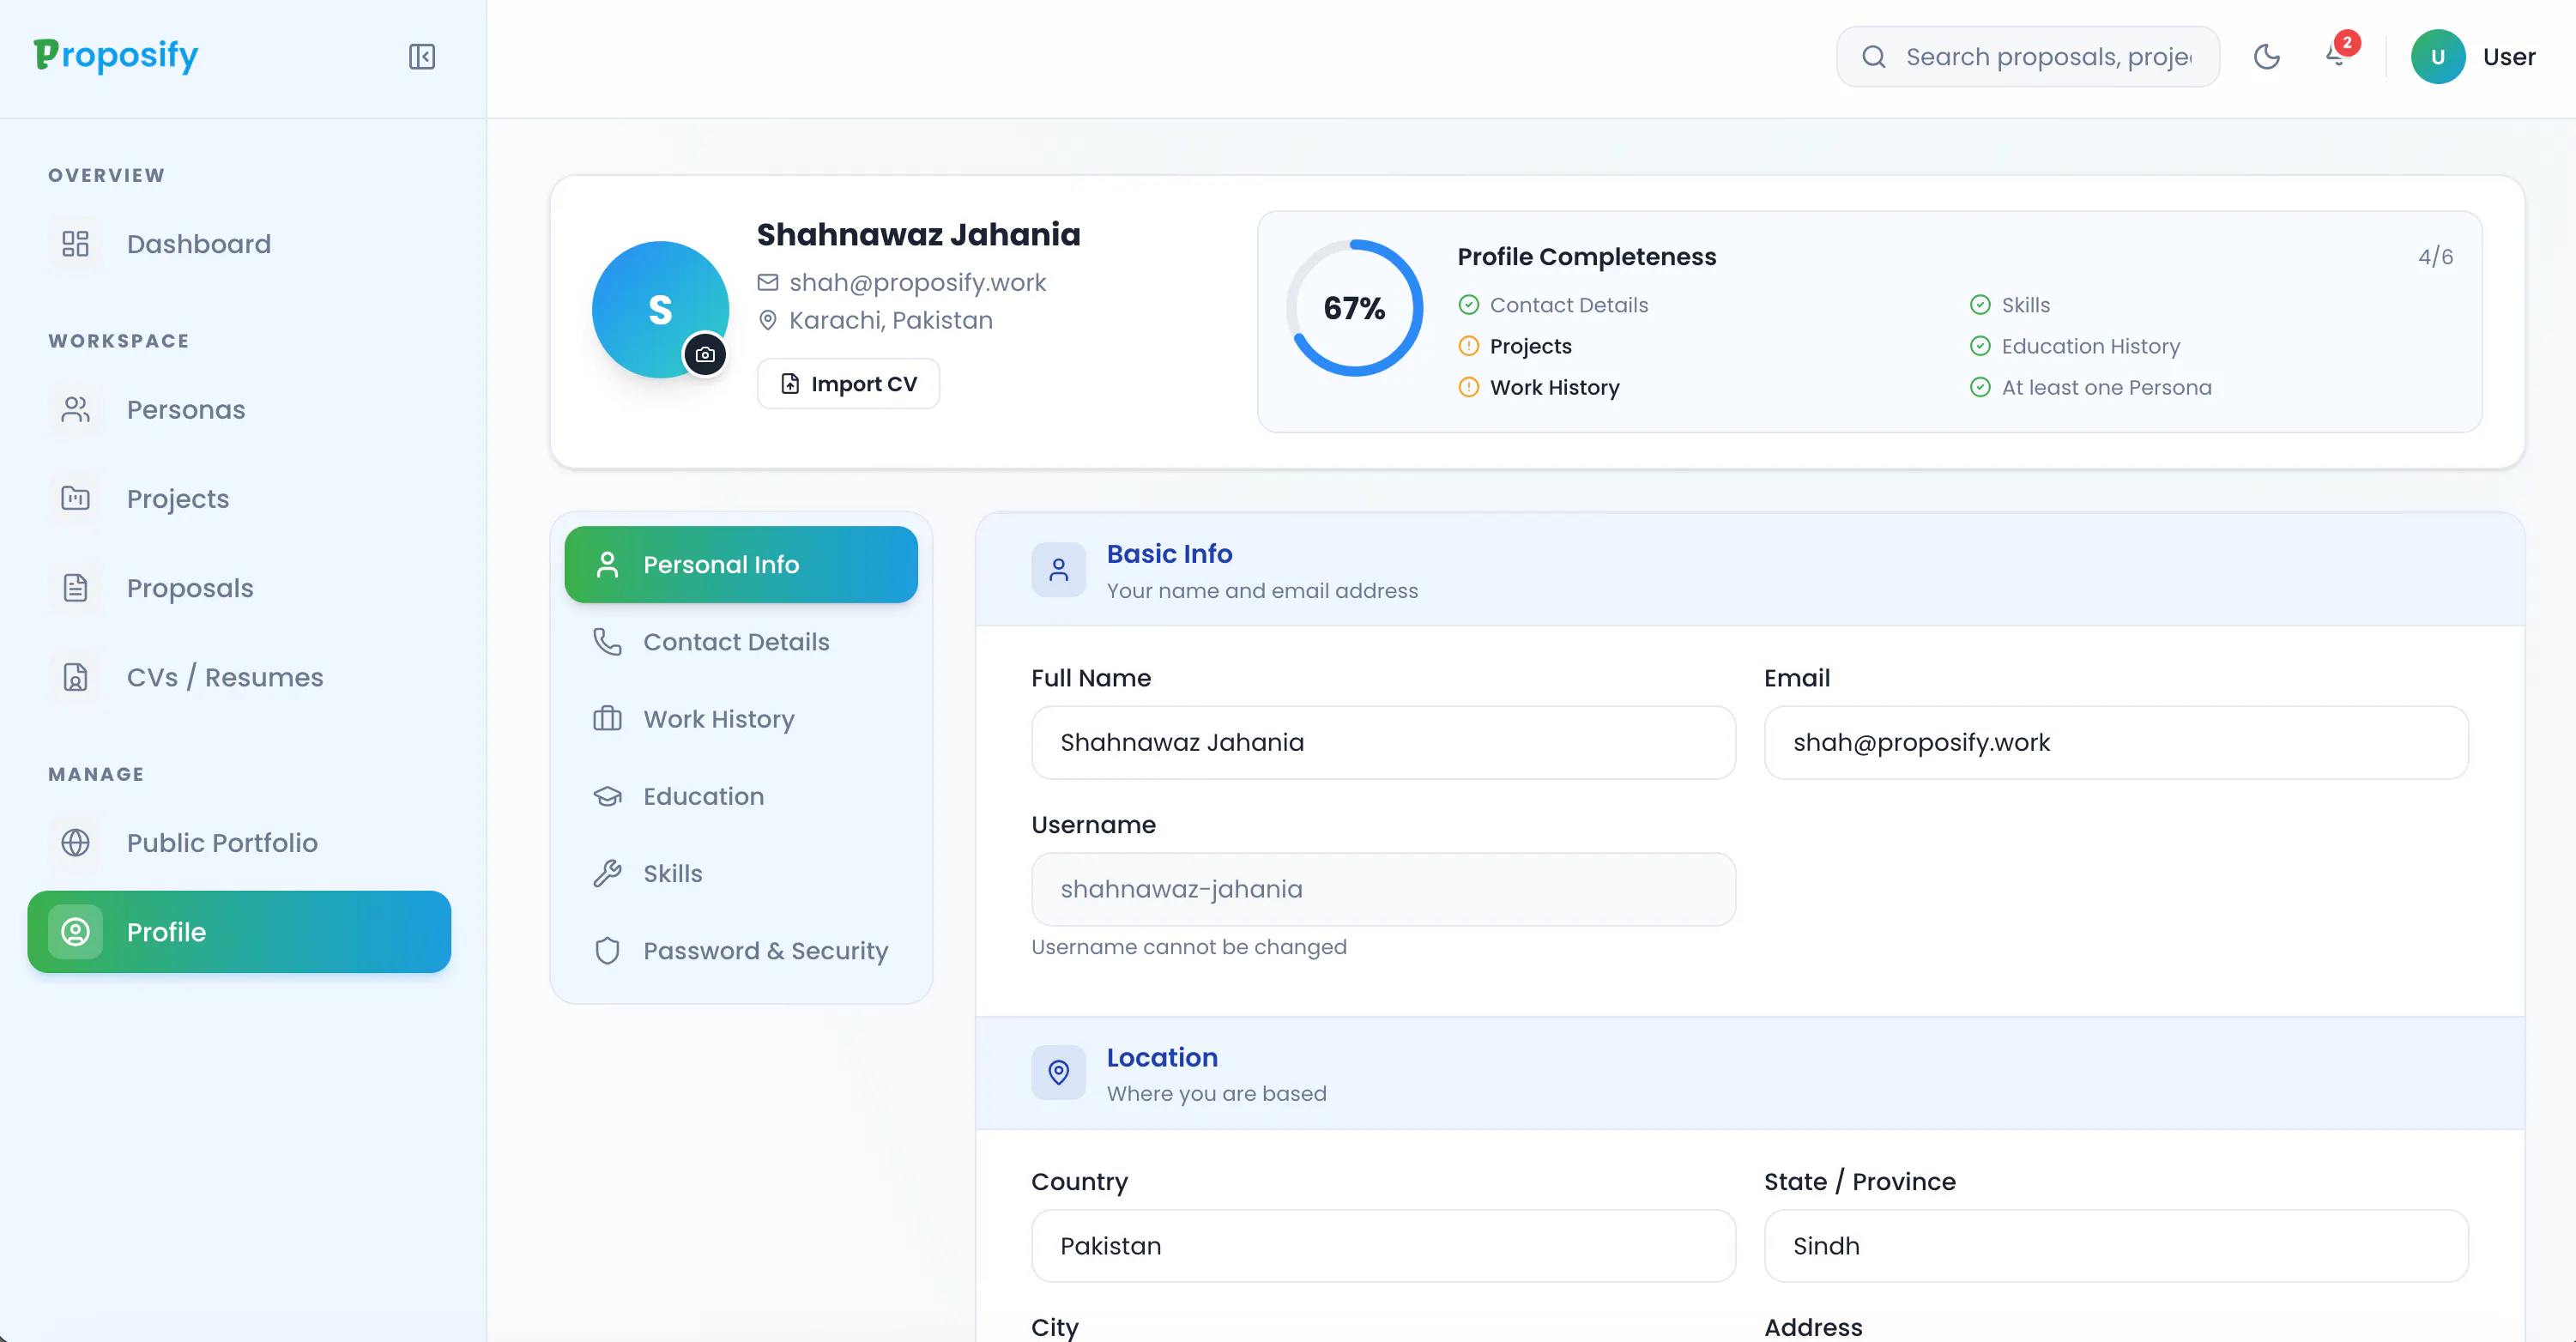Open notifications bell with badge
The height and width of the screenshot is (1342, 2576).
tap(2338, 54)
